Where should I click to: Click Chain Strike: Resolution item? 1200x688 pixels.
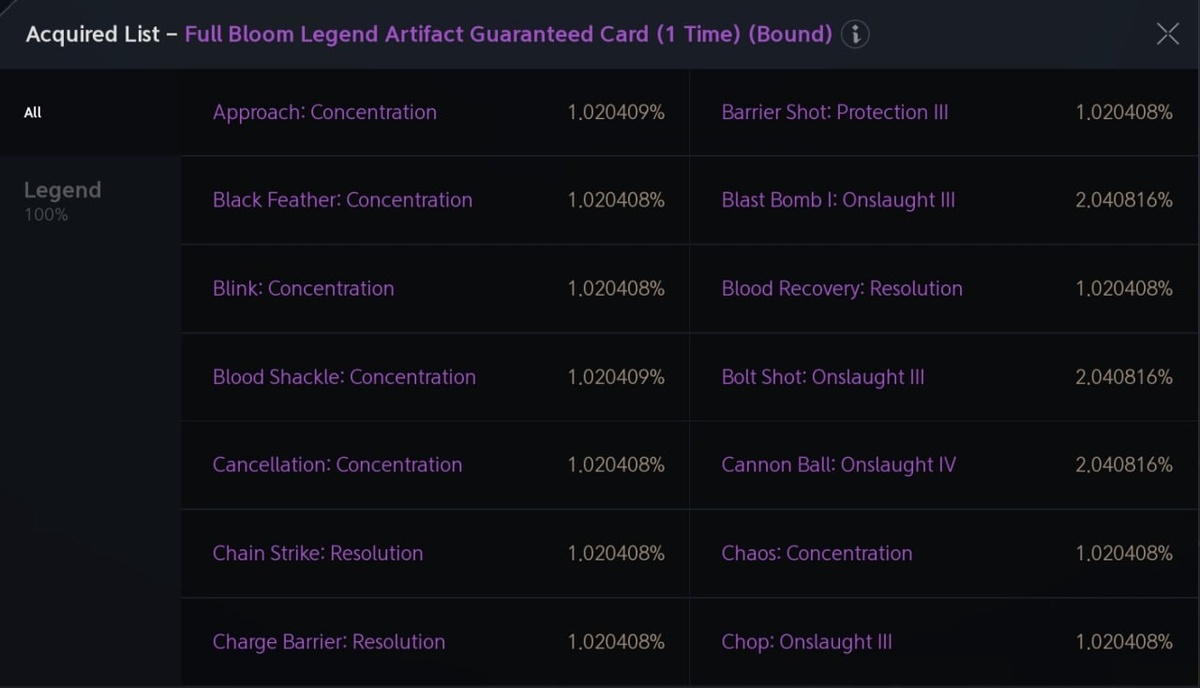318,553
